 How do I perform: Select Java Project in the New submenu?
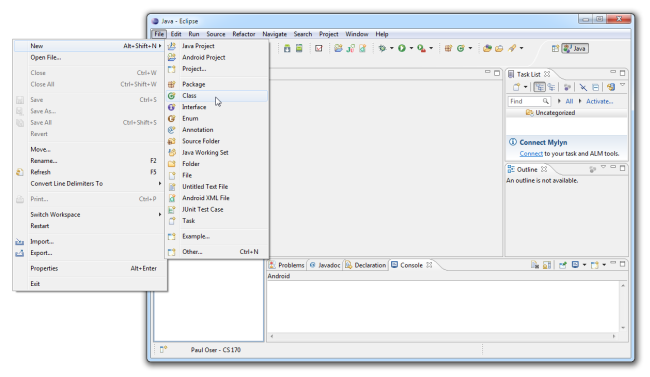217,46
